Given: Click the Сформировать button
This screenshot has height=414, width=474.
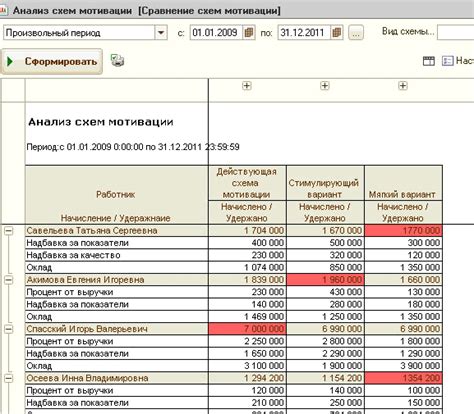Looking at the screenshot, I should pyautogui.click(x=52, y=62).
